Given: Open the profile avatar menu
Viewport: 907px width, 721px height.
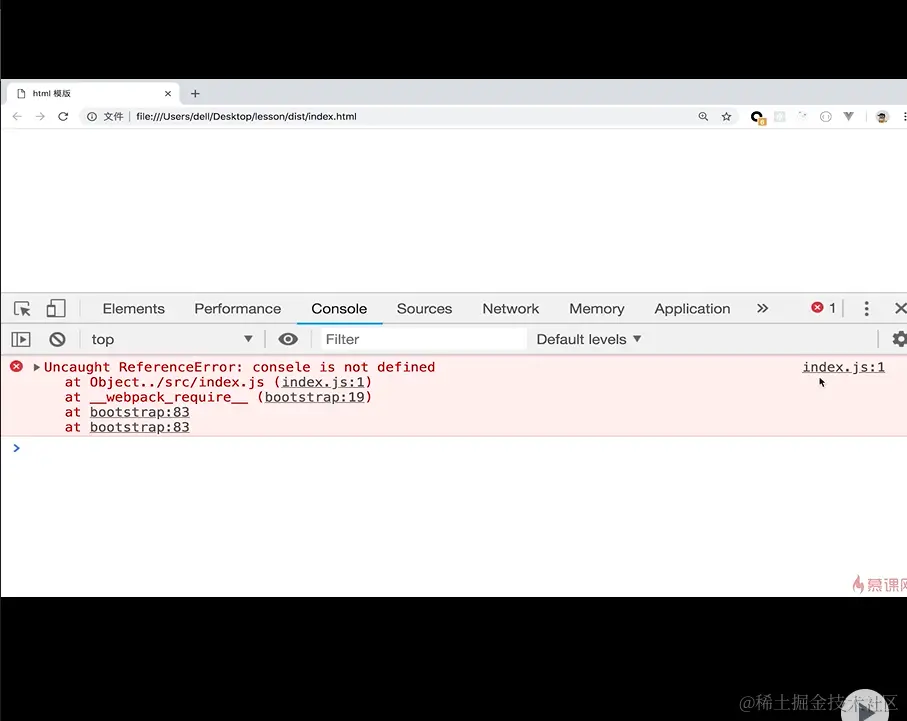Looking at the screenshot, I should pyautogui.click(x=882, y=117).
